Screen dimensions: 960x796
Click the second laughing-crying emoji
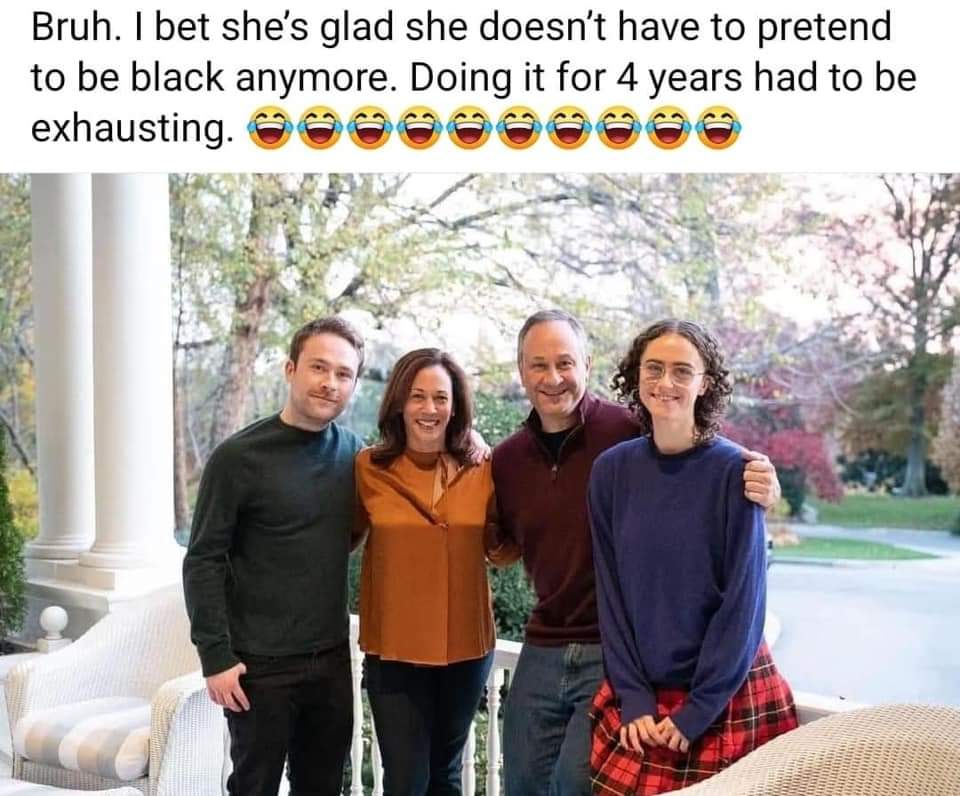pos(319,127)
